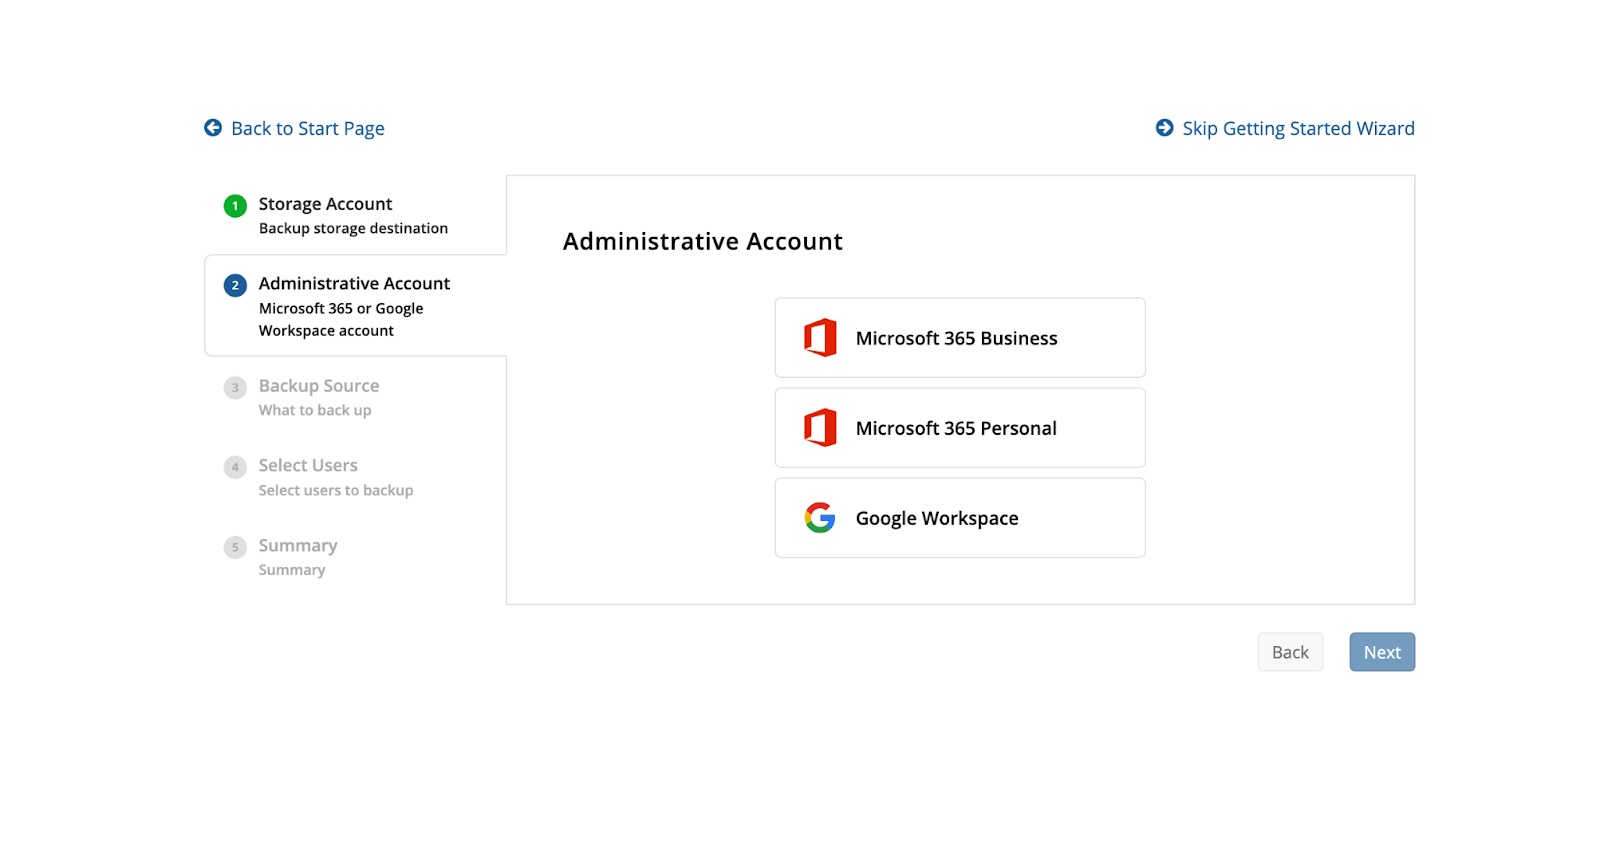1600x853 pixels.
Task: Click the grey step 5 circle icon
Action: coord(235,547)
